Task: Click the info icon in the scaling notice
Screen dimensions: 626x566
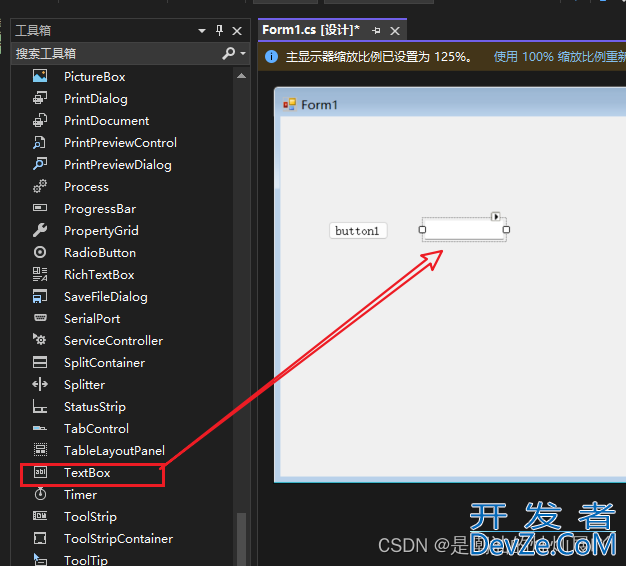Action: point(271,57)
